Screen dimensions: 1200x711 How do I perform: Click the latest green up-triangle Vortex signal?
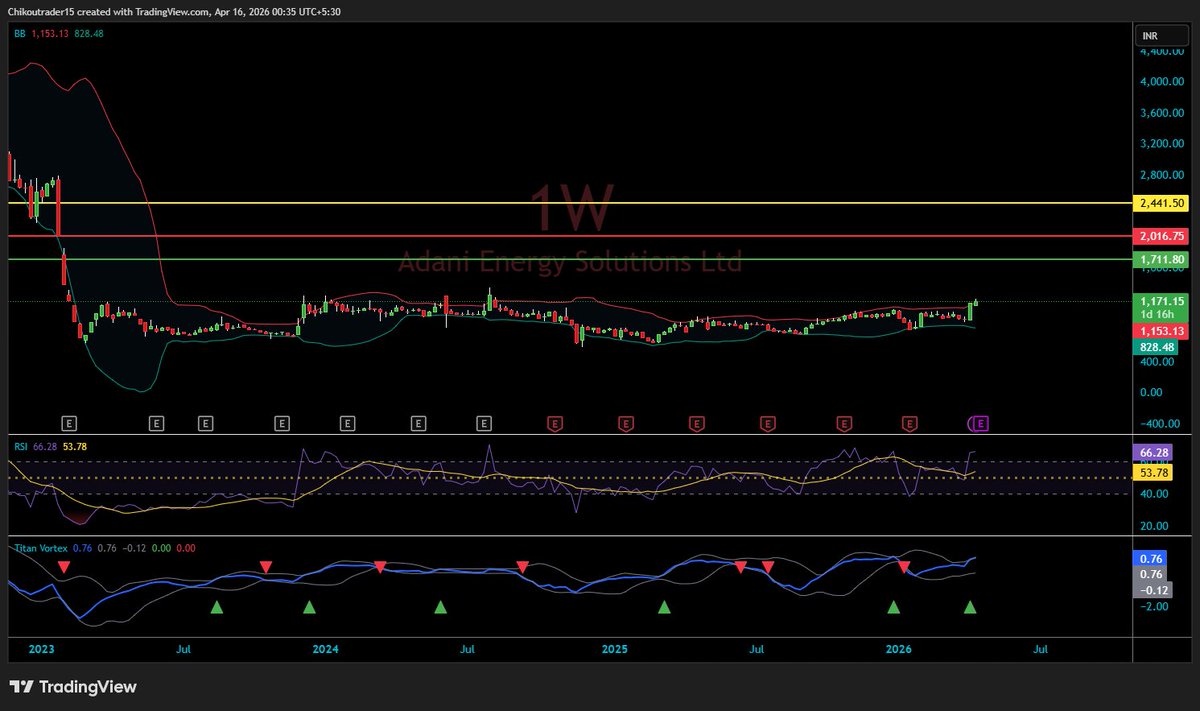click(970, 606)
